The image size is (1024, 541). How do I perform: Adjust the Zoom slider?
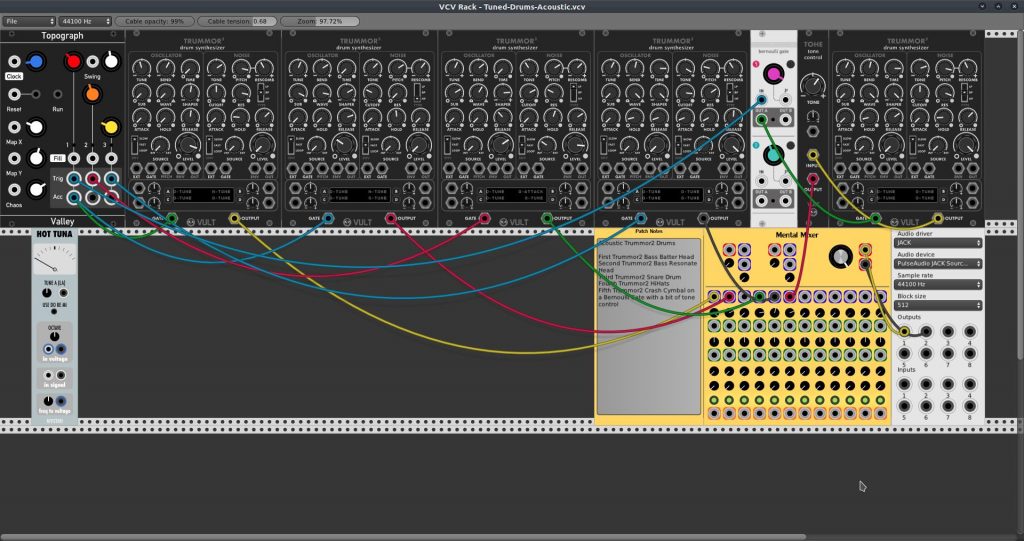tap(319, 21)
